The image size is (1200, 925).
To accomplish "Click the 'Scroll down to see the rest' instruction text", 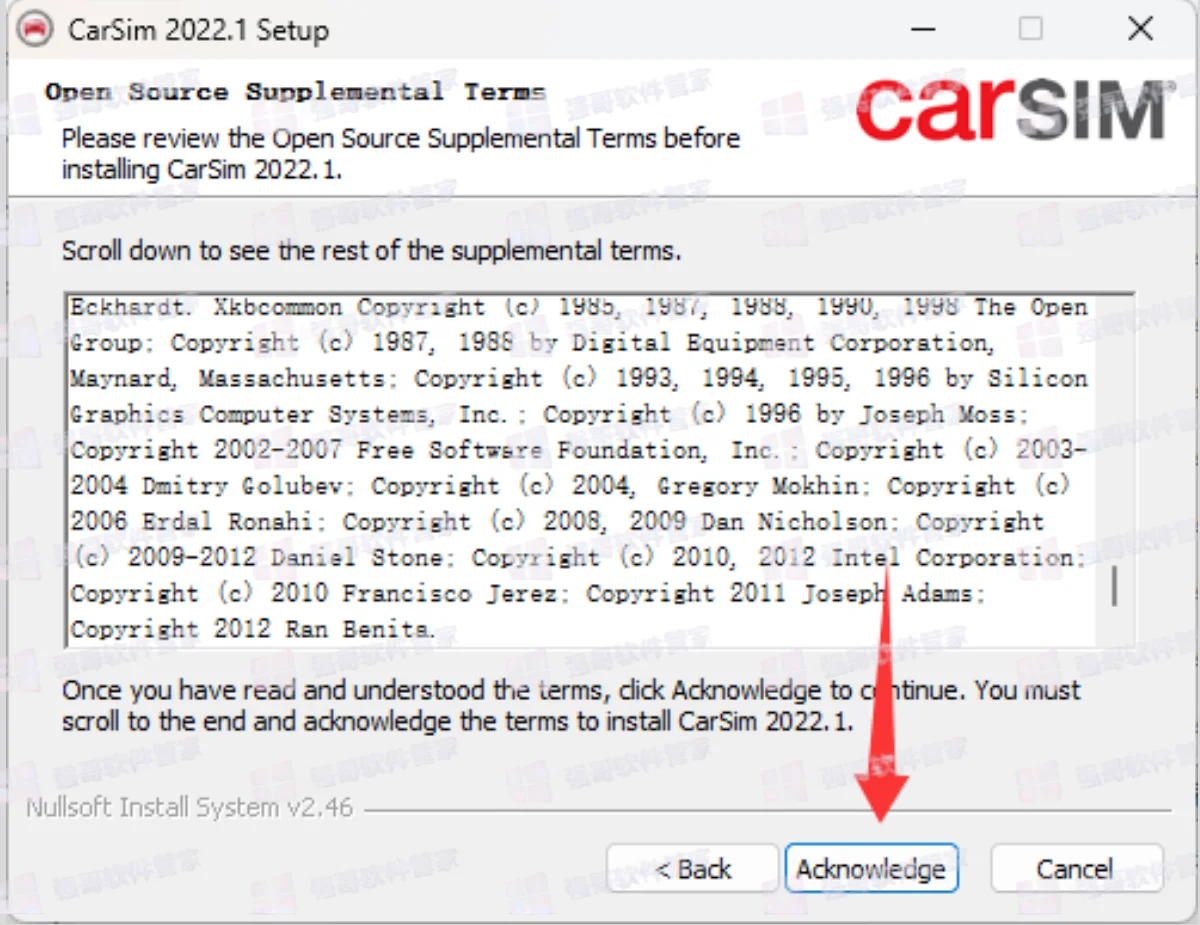I will 371,250.
